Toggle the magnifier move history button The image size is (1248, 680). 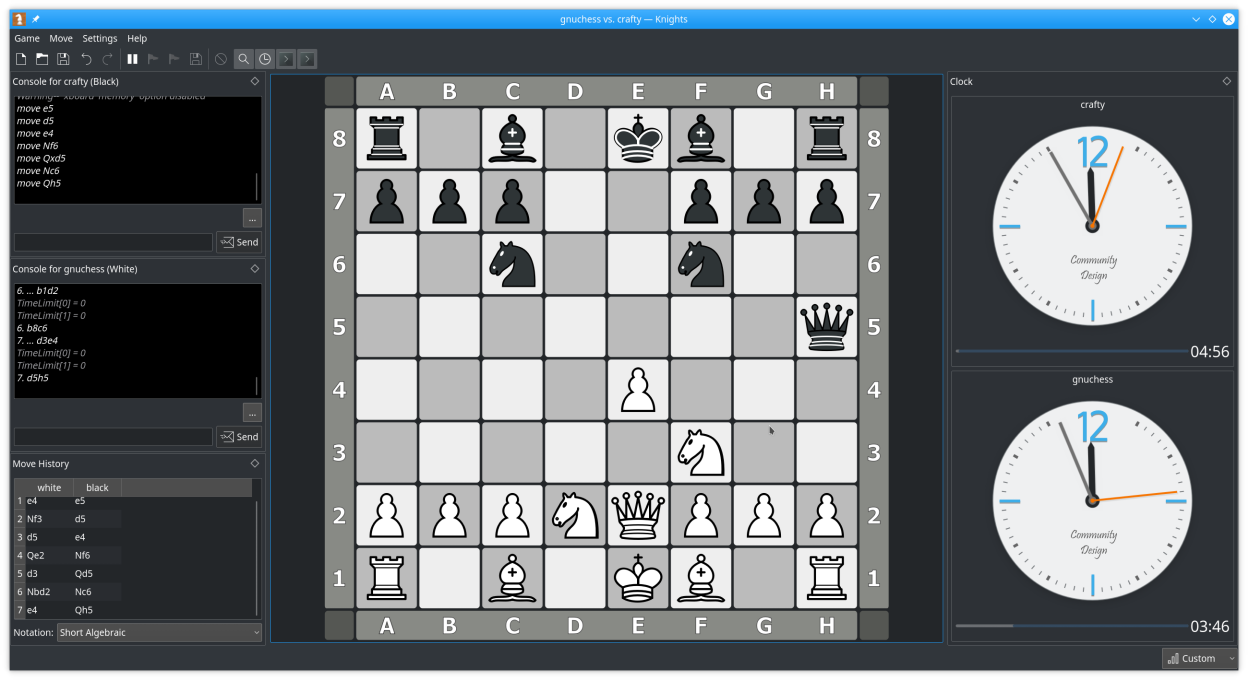point(243,60)
